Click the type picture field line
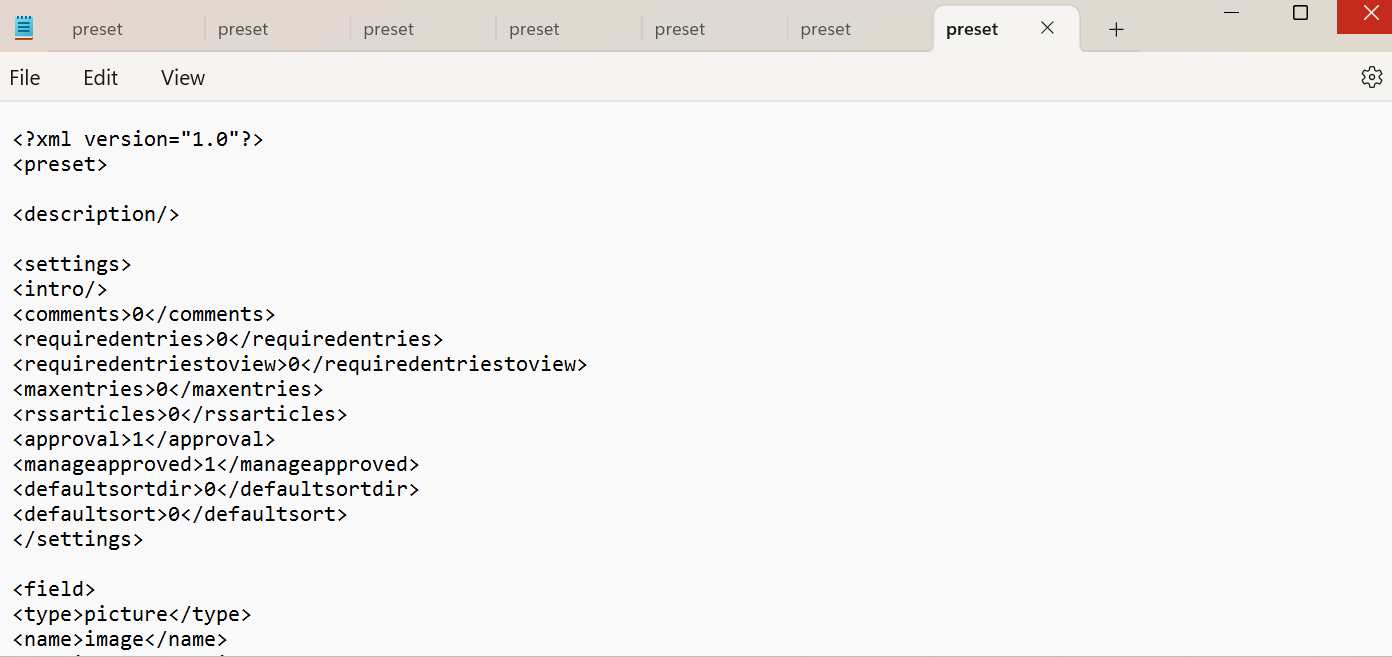 point(132,614)
